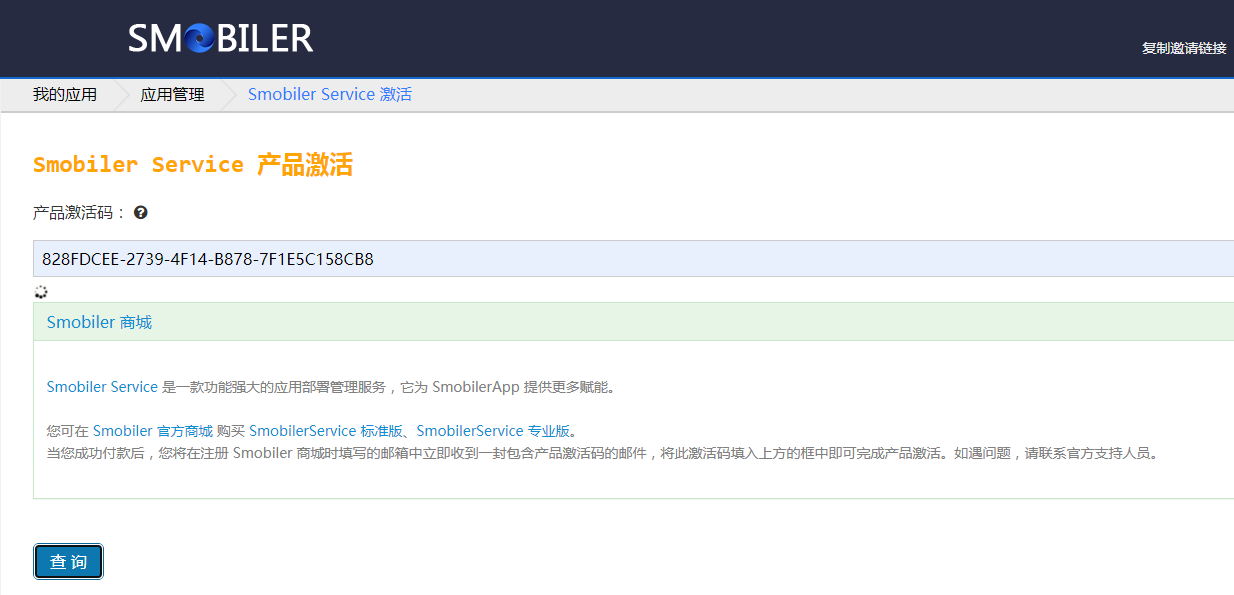This screenshot has height=595, width=1234.
Task: Open the Smobiler 商城 panel heading link
Action: [99, 322]
